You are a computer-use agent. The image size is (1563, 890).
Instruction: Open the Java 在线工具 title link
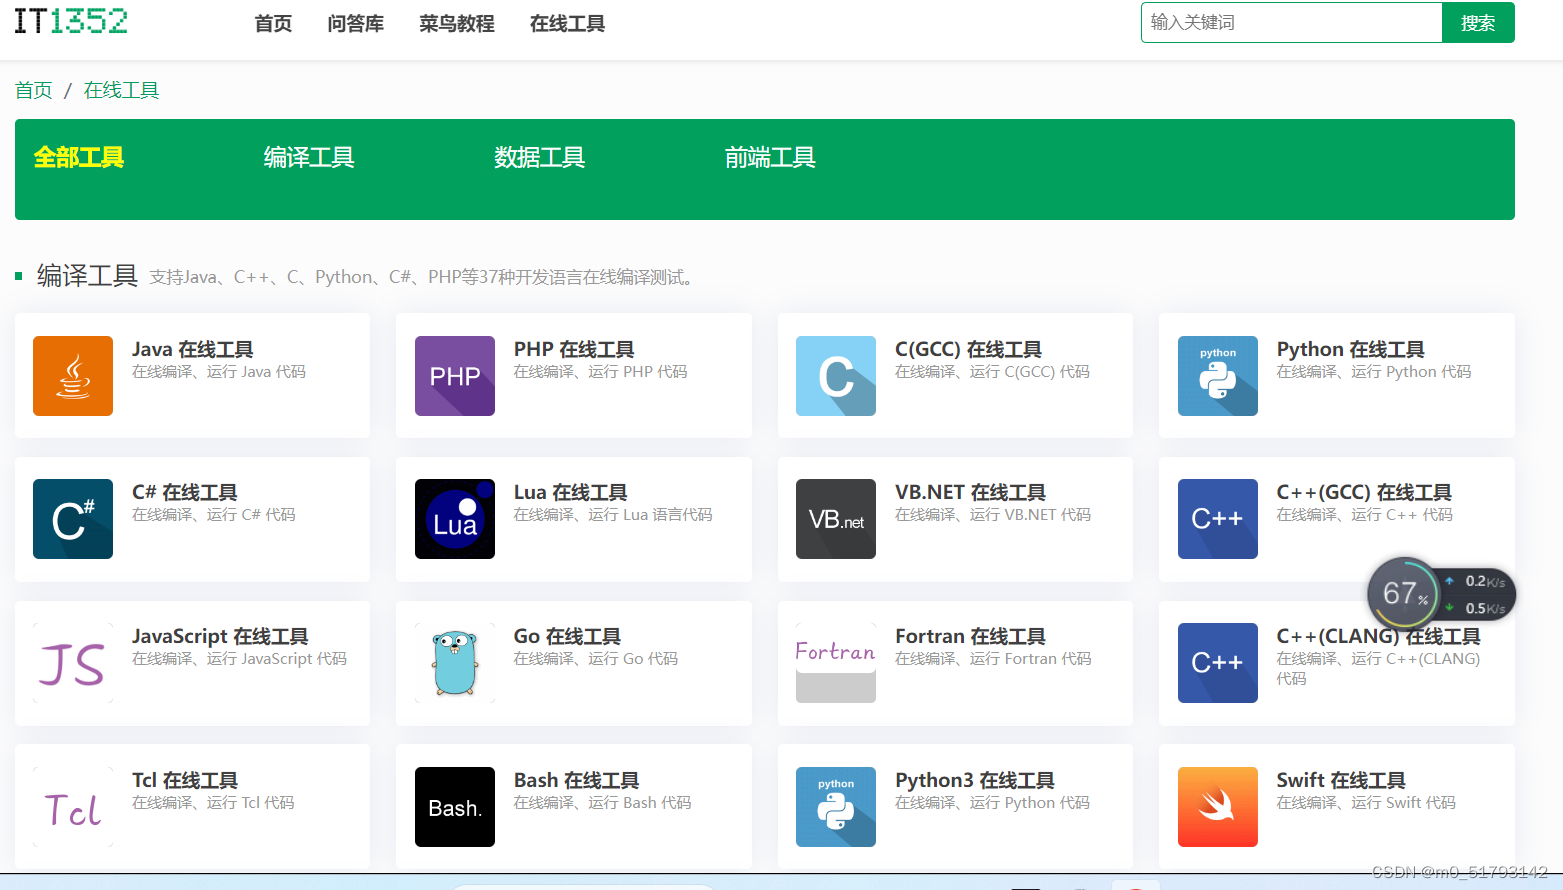[x=193, y=349]
